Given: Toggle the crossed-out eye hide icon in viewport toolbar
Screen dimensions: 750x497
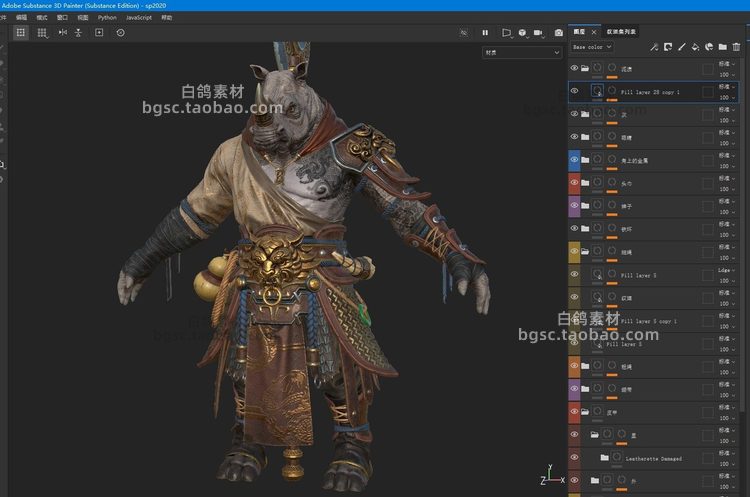Looking at the screenshot, I should [x=463, y=33].
